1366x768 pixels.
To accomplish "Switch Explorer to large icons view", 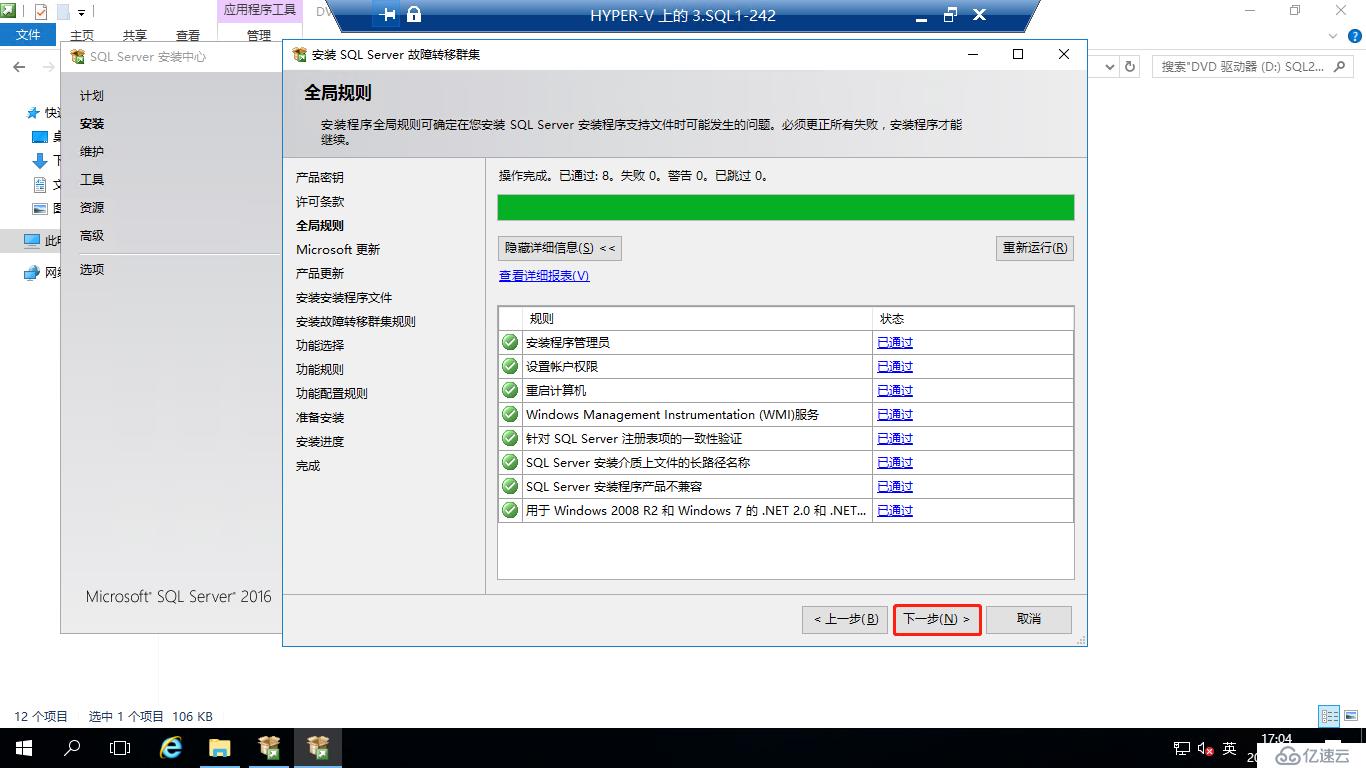I will 1350,716.
